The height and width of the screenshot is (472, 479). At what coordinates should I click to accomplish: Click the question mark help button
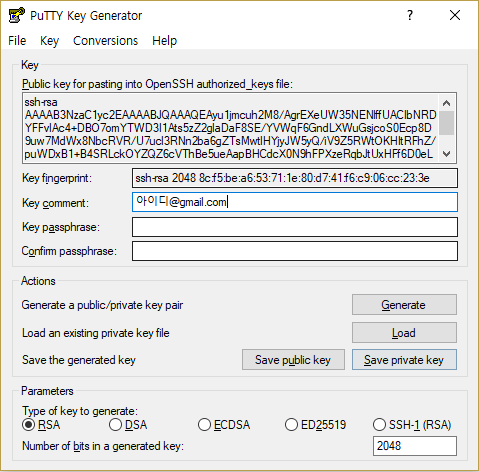410,15
